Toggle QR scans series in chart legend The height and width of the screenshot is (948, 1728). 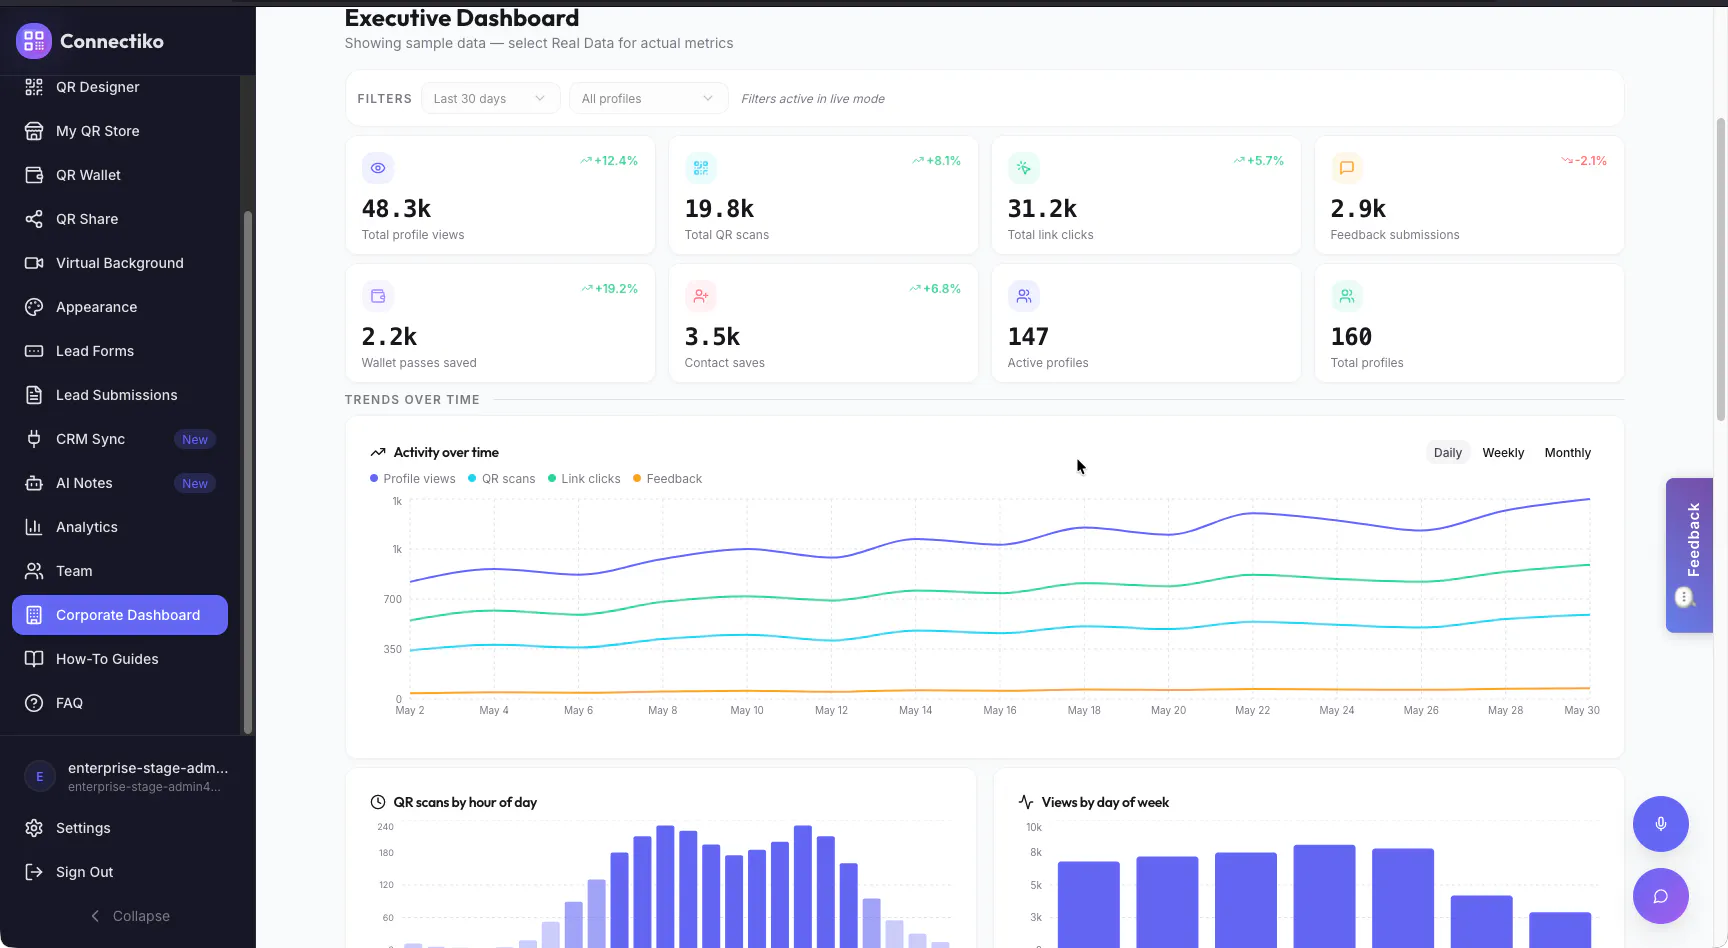coord(502,479)
